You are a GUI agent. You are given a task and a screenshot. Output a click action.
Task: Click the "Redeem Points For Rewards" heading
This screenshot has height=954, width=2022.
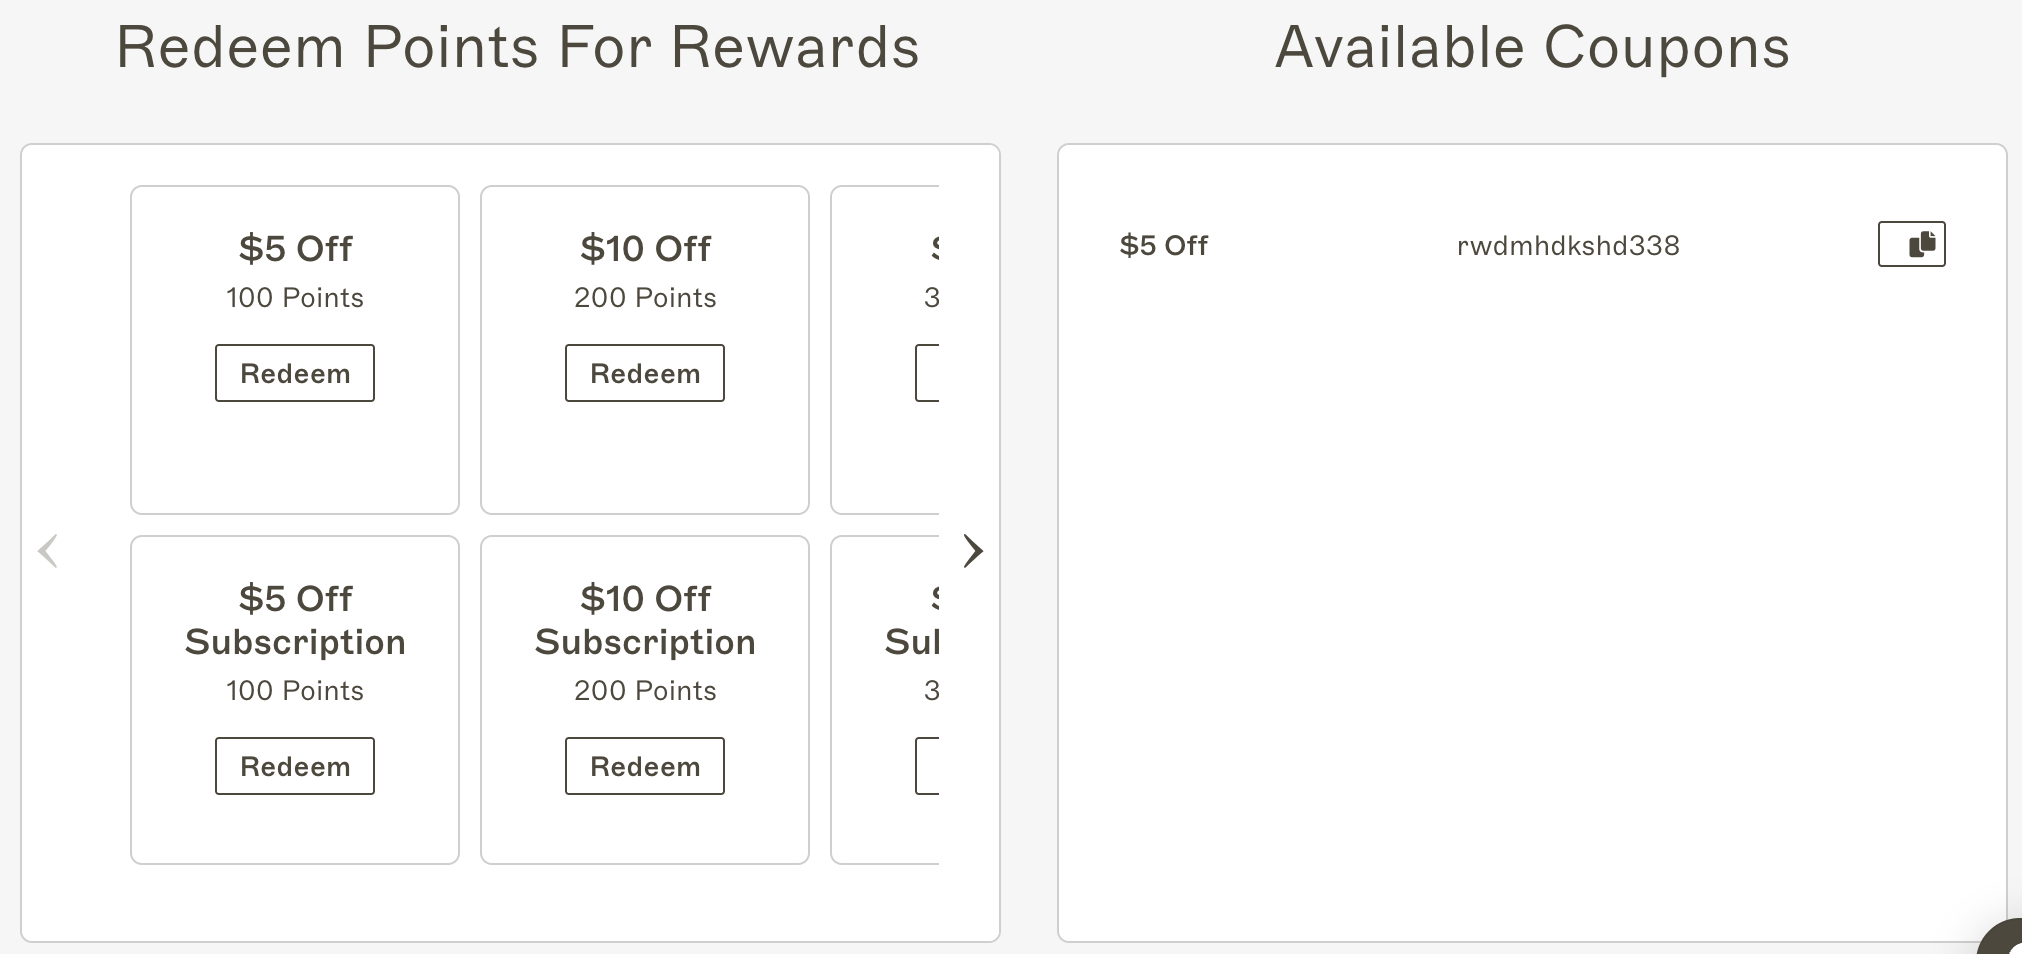click(517, 47)
